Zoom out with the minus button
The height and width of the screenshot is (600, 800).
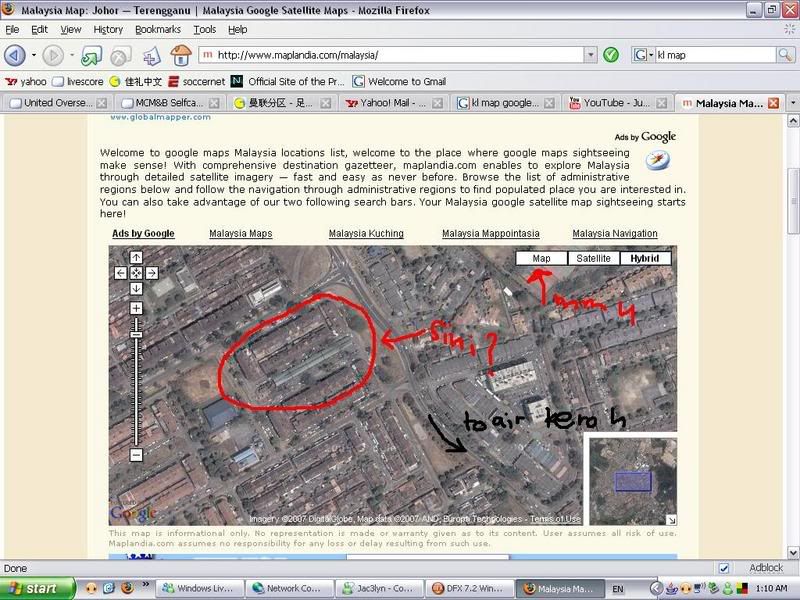point(136,455)
